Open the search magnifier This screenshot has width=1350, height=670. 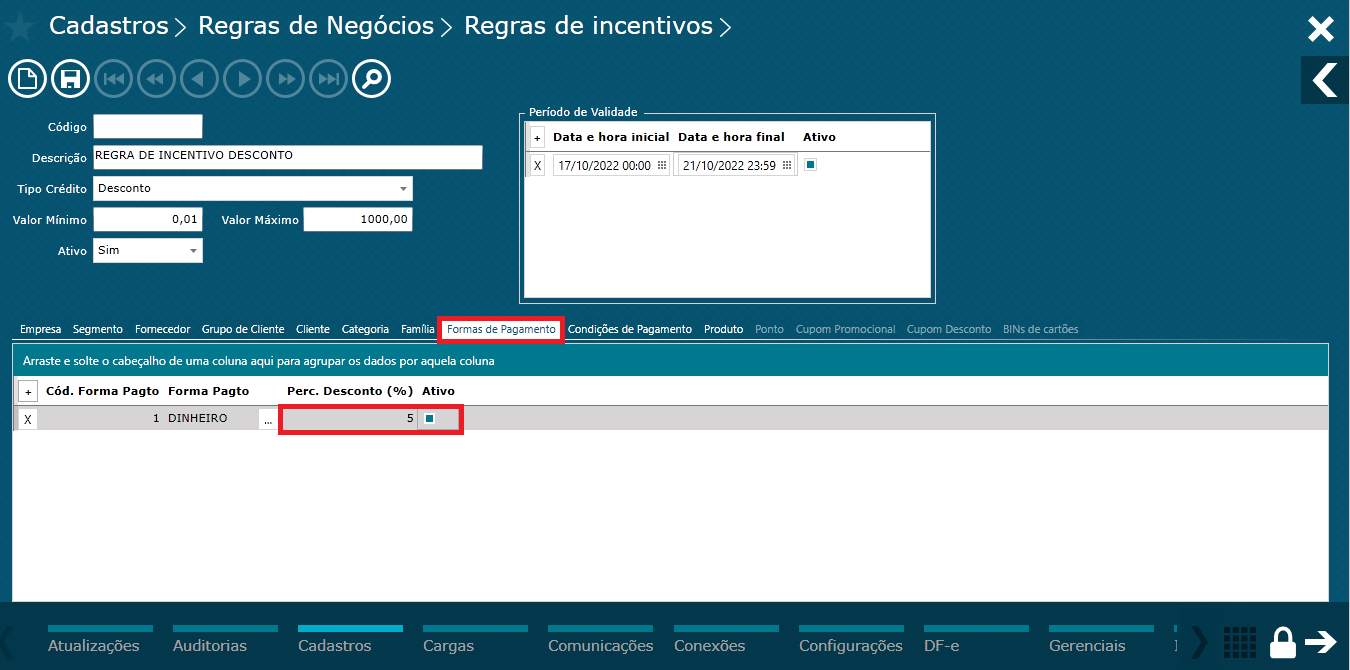click(x=371, y=78)
